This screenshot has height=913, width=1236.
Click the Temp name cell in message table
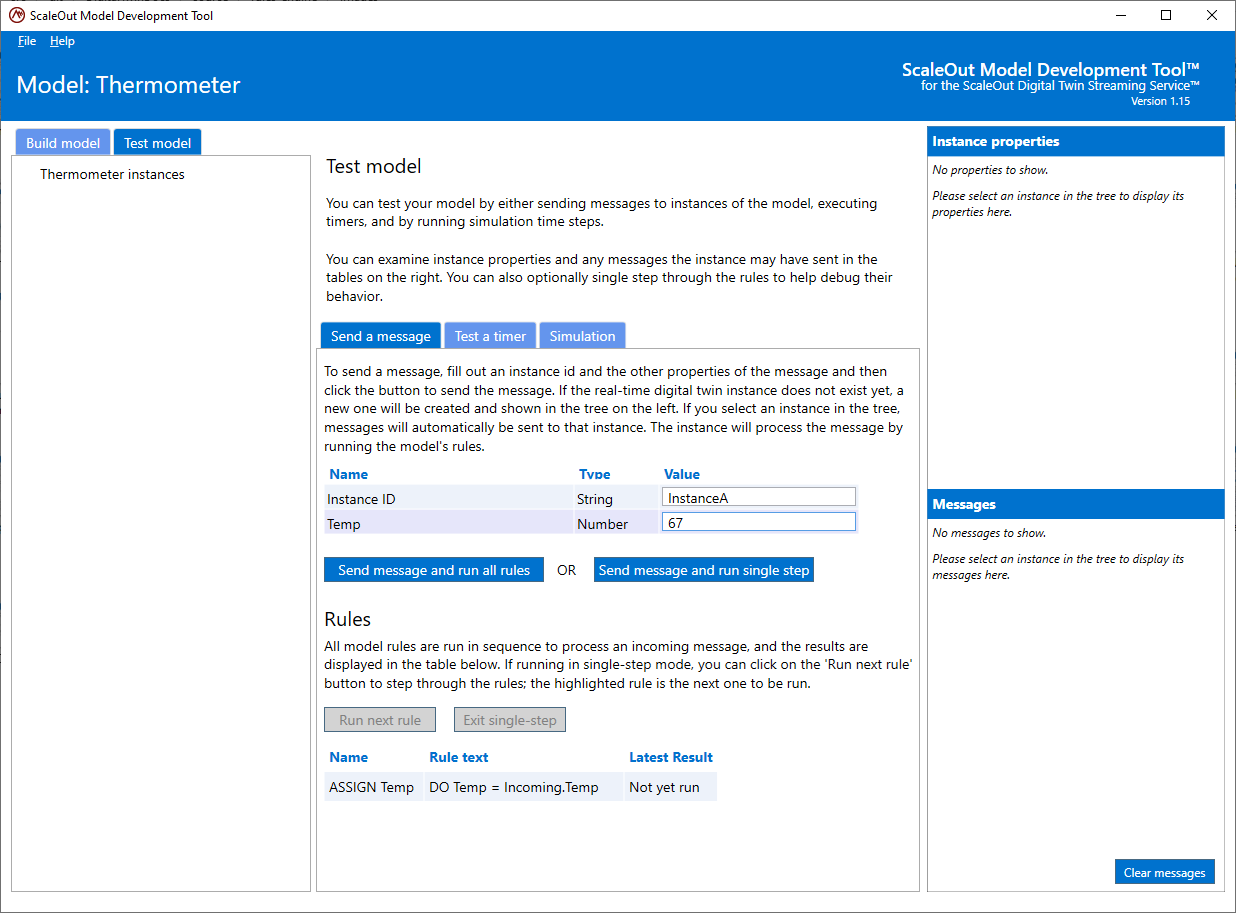point(448,523)
